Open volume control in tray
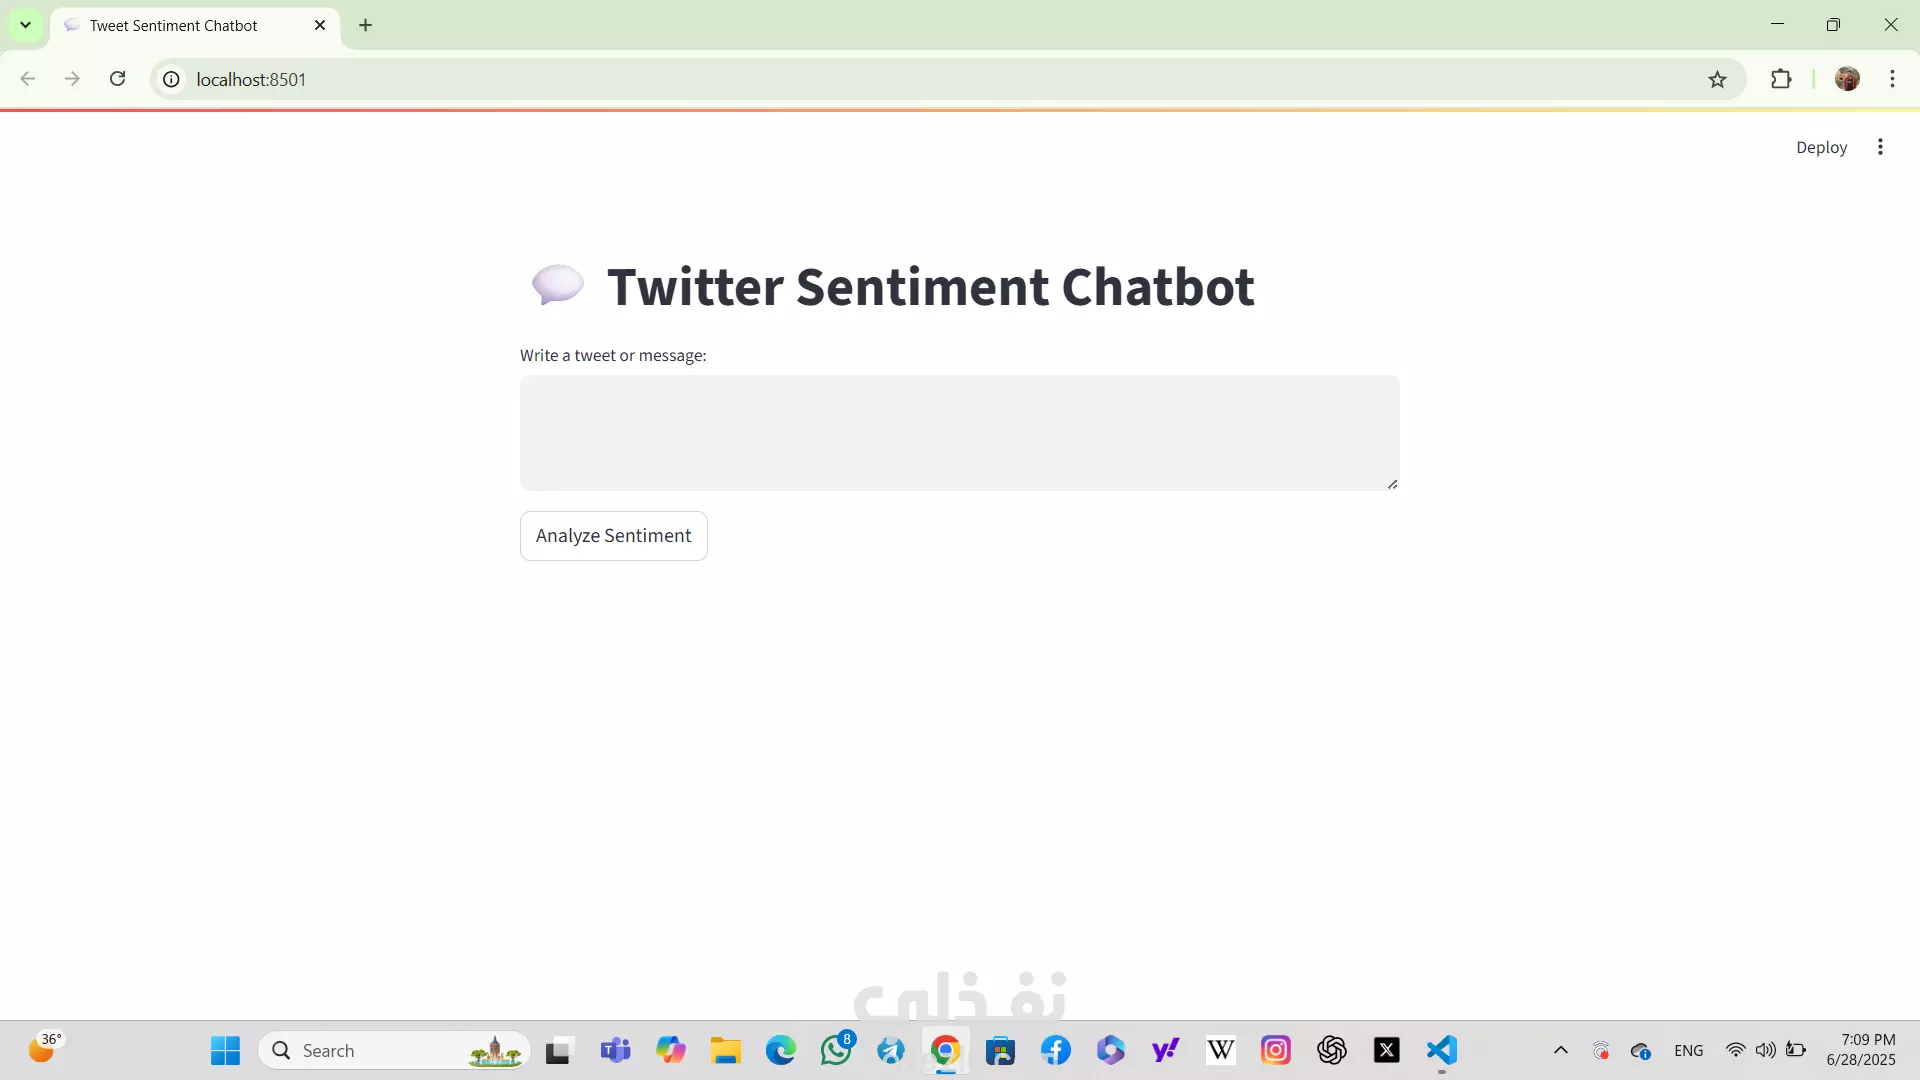The image size is (1920, 1080). (1766, 1050)
